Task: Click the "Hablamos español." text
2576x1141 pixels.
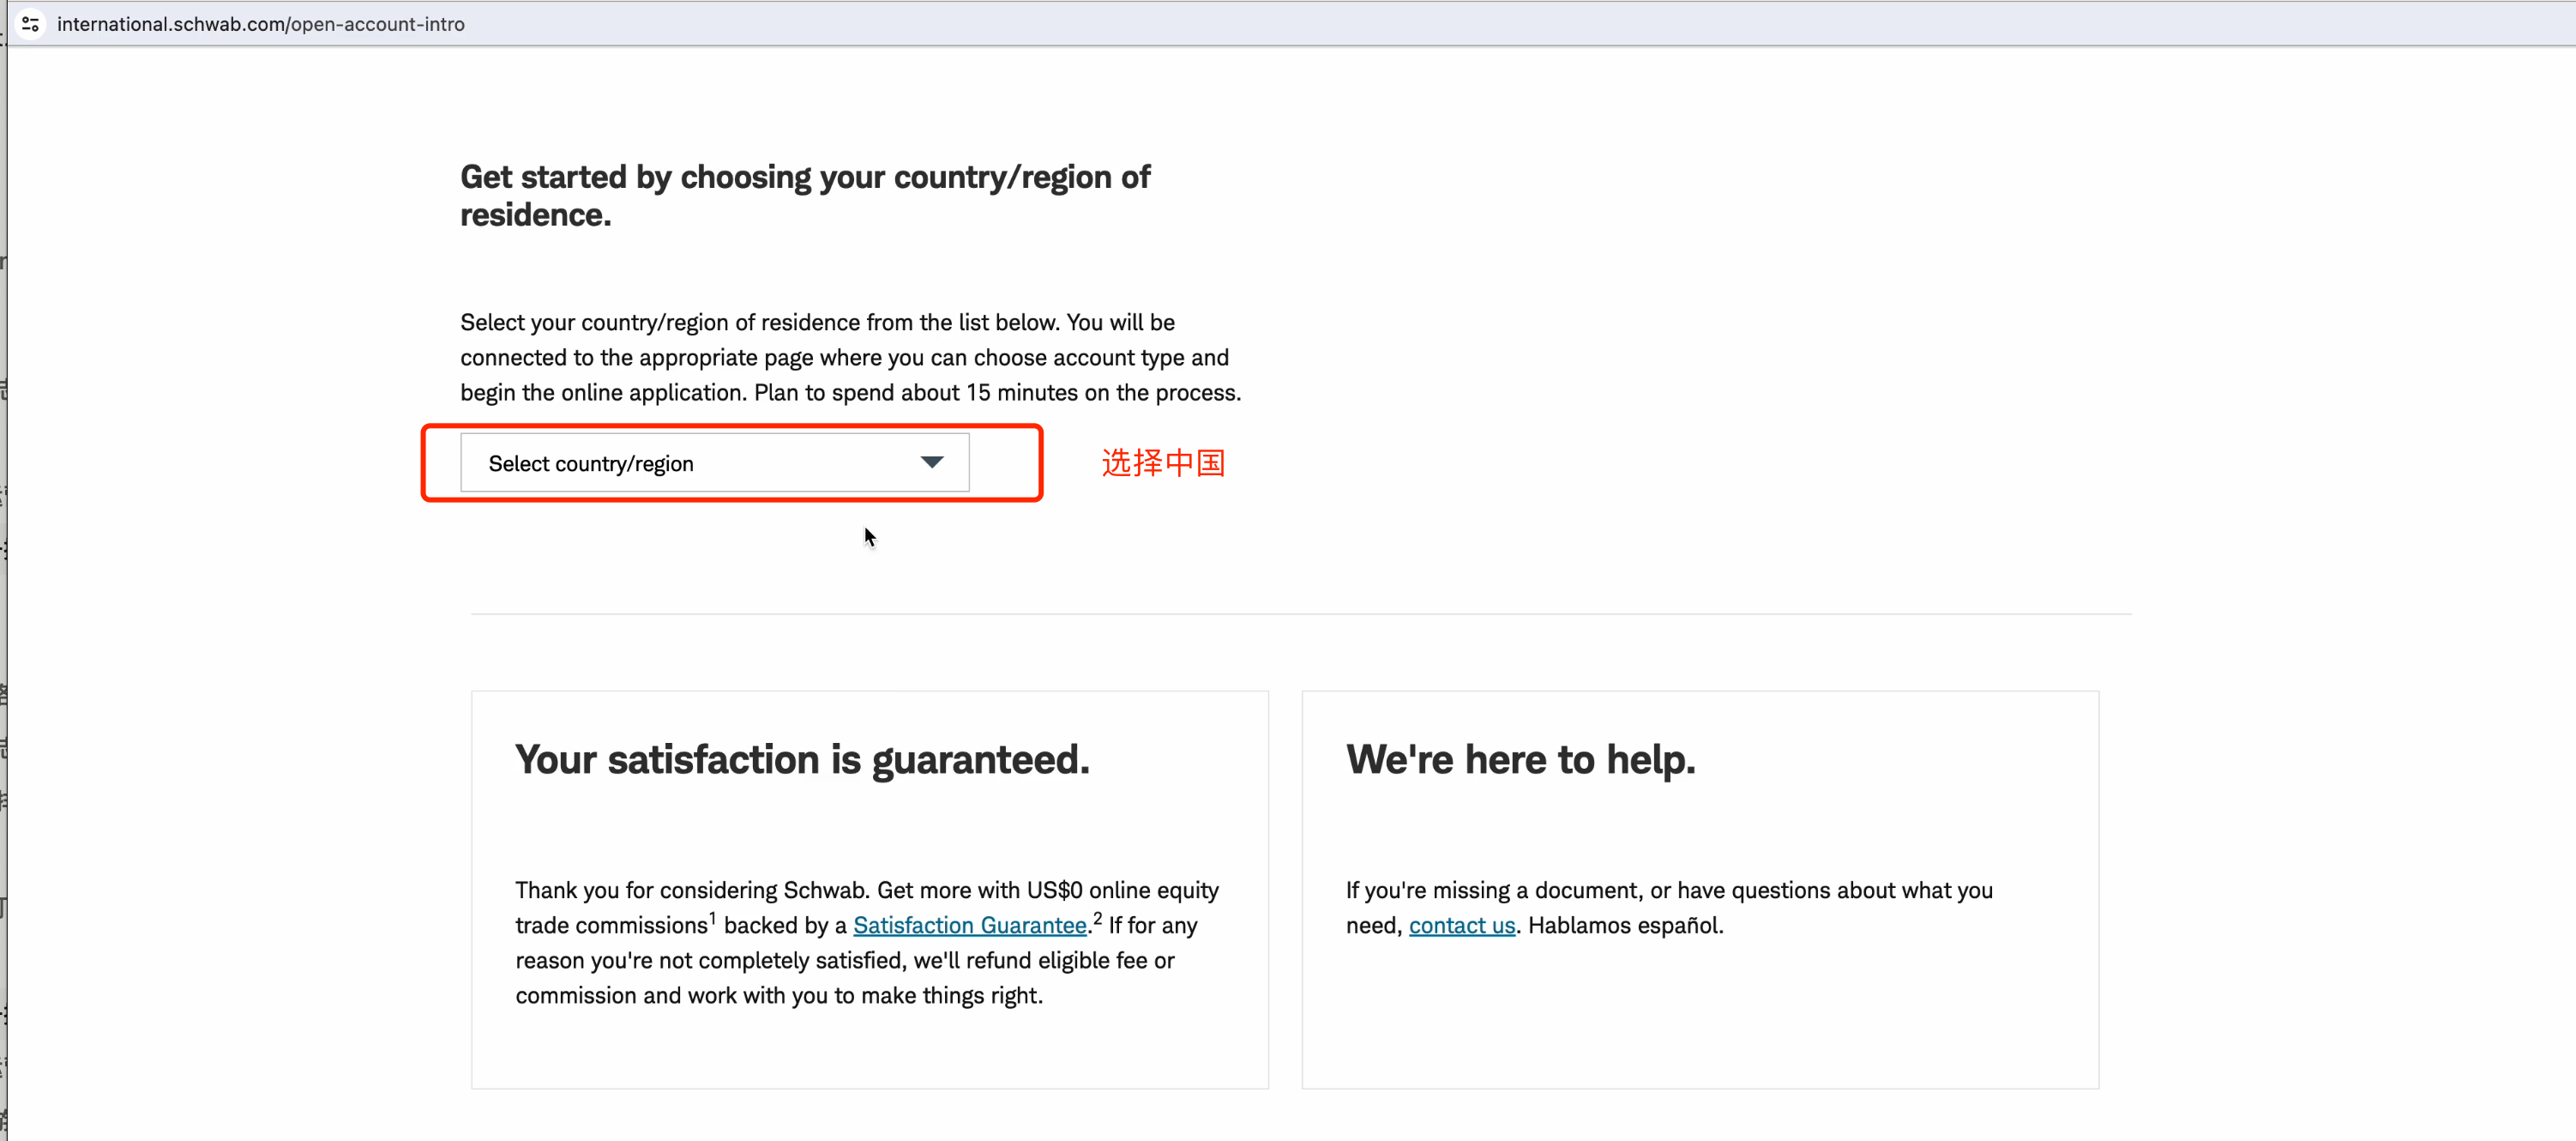Action: click(1625, 926)
